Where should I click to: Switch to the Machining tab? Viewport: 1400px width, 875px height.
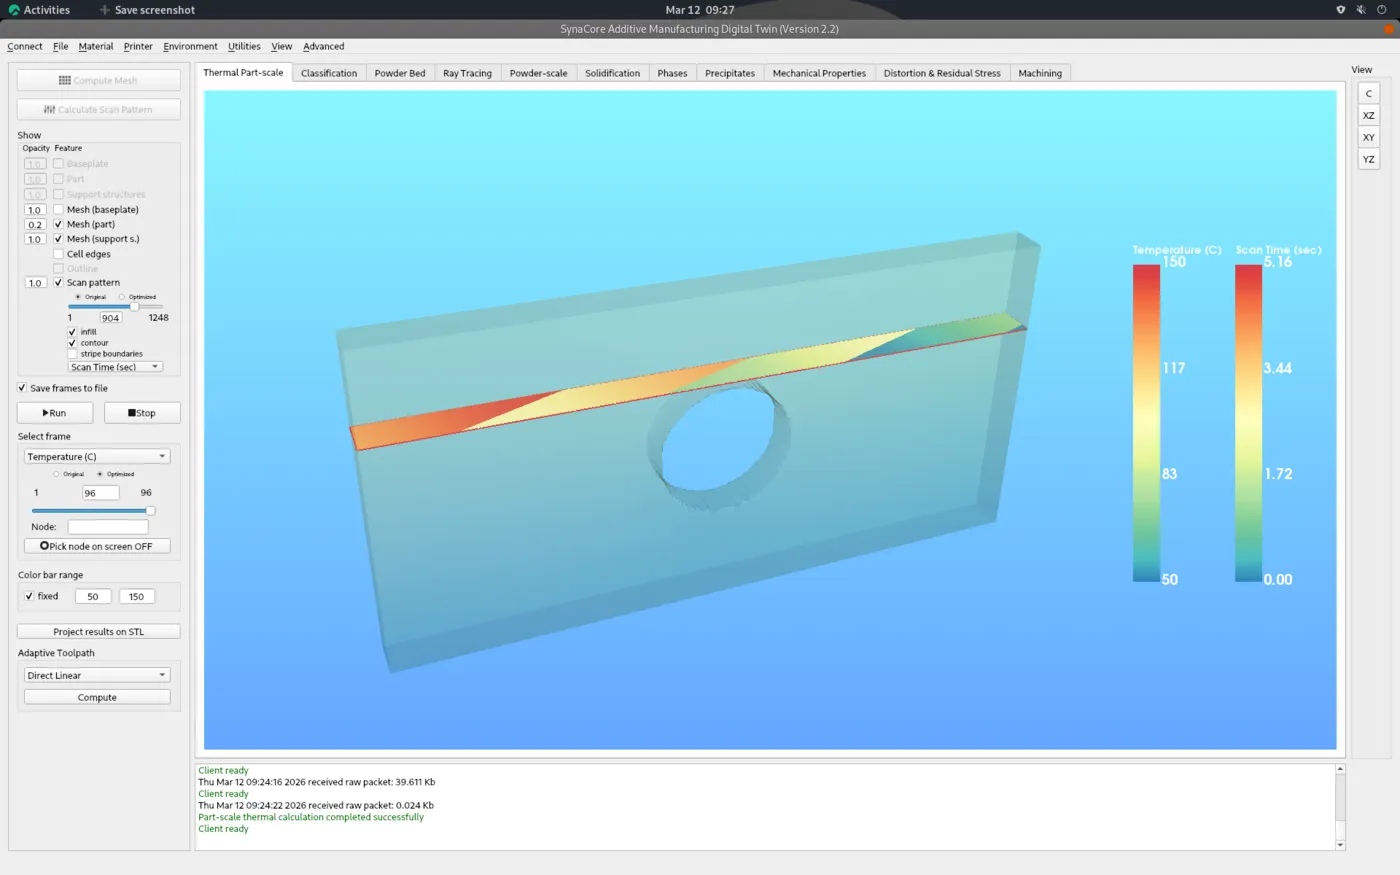click(1040, 73)
